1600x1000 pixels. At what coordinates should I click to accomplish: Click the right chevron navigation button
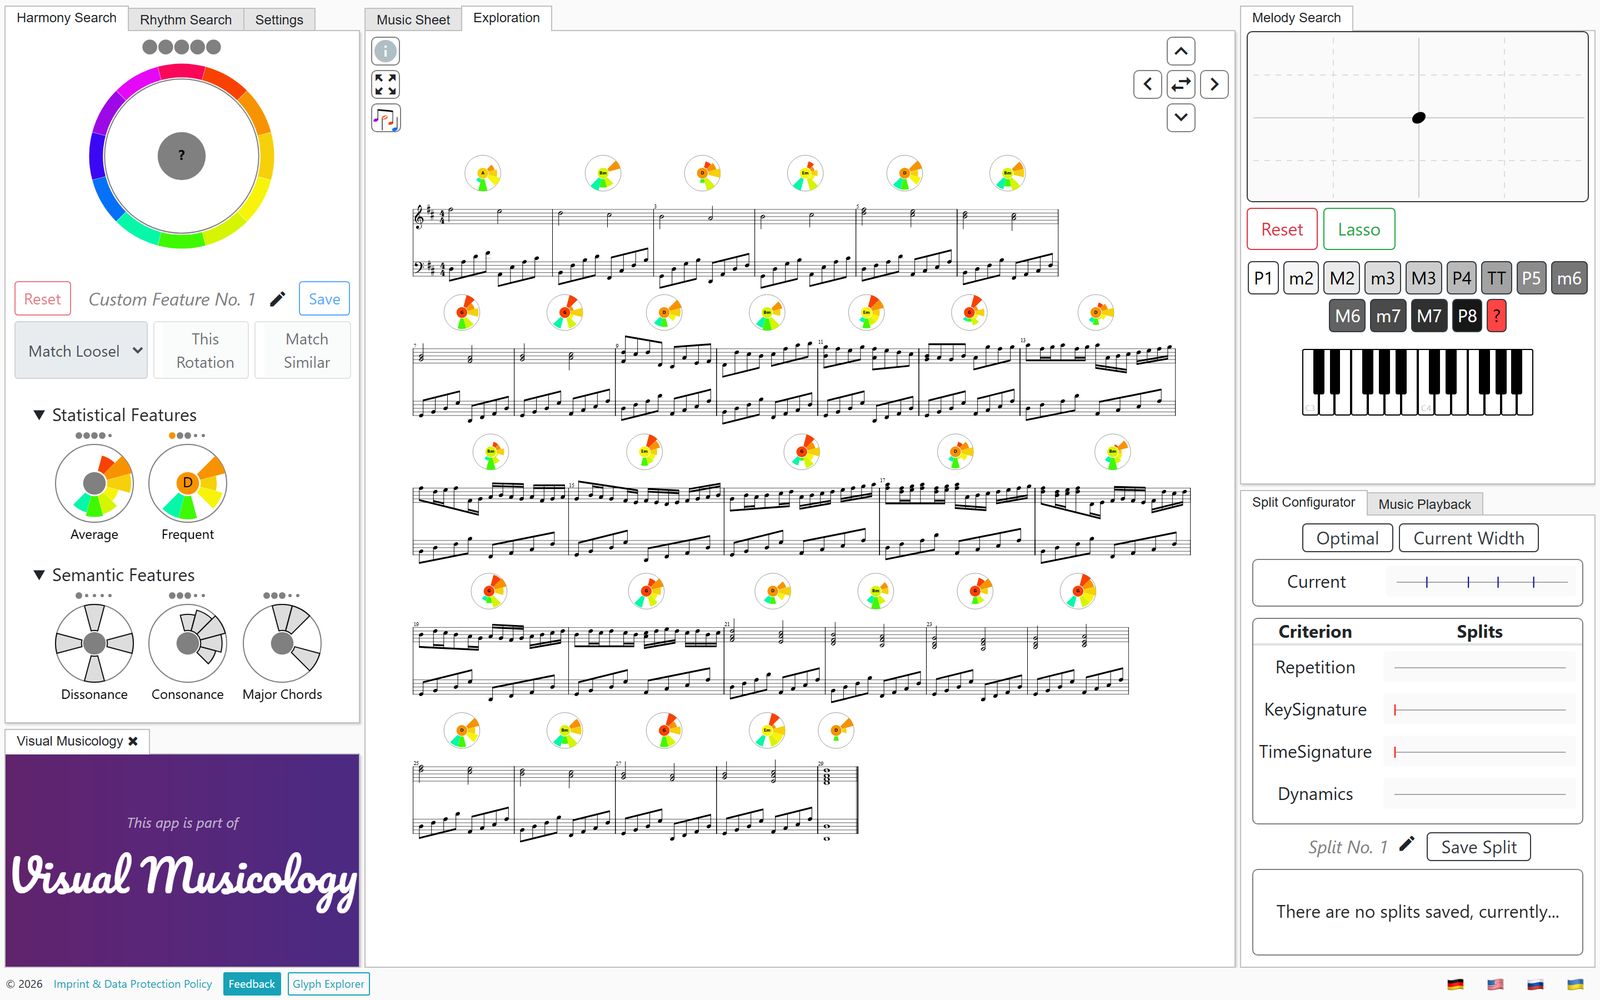pyautogui.click(x=1214, y=84)
